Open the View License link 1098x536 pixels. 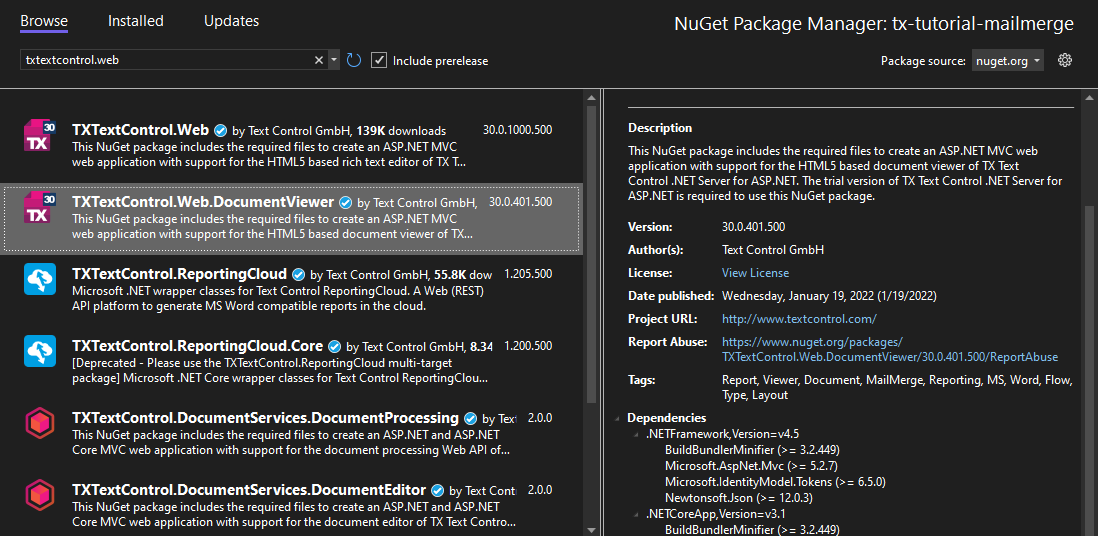point(756,273)
